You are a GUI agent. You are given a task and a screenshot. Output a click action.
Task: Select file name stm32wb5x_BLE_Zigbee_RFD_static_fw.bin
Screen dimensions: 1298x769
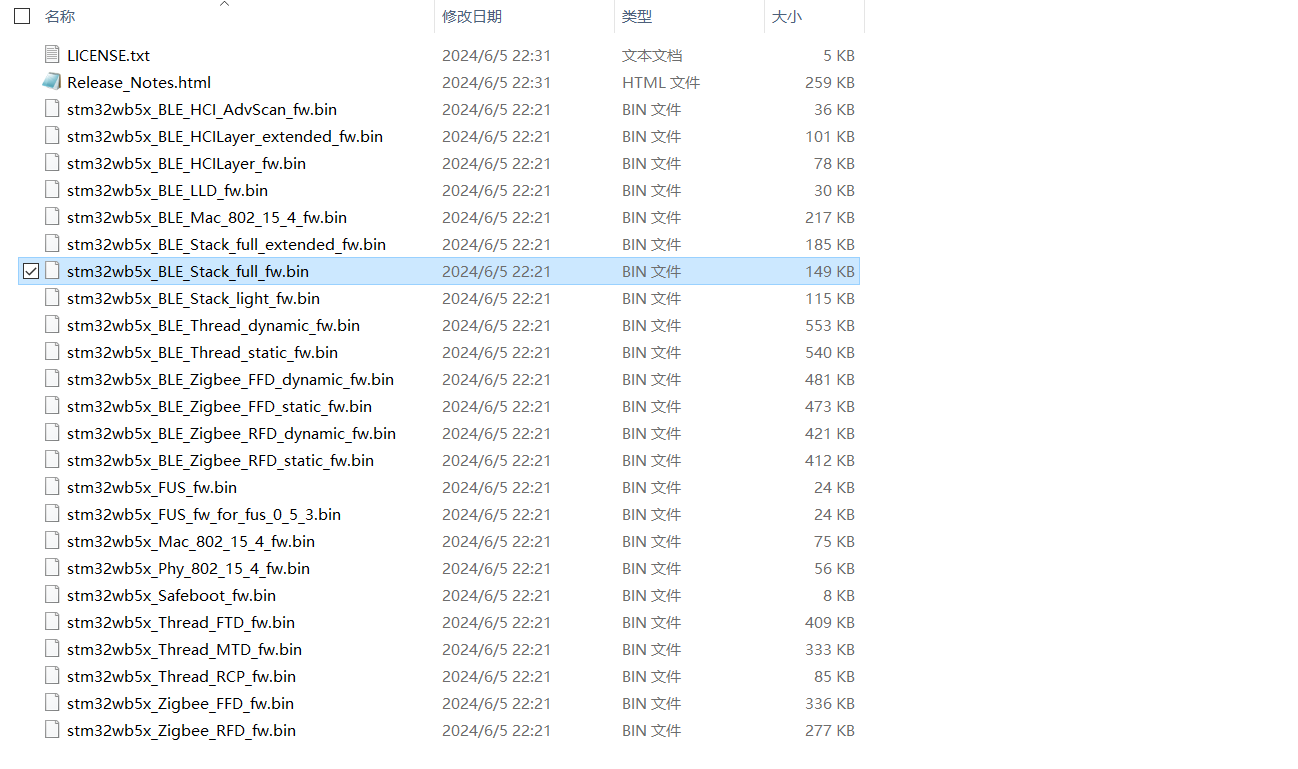point(220,461)
